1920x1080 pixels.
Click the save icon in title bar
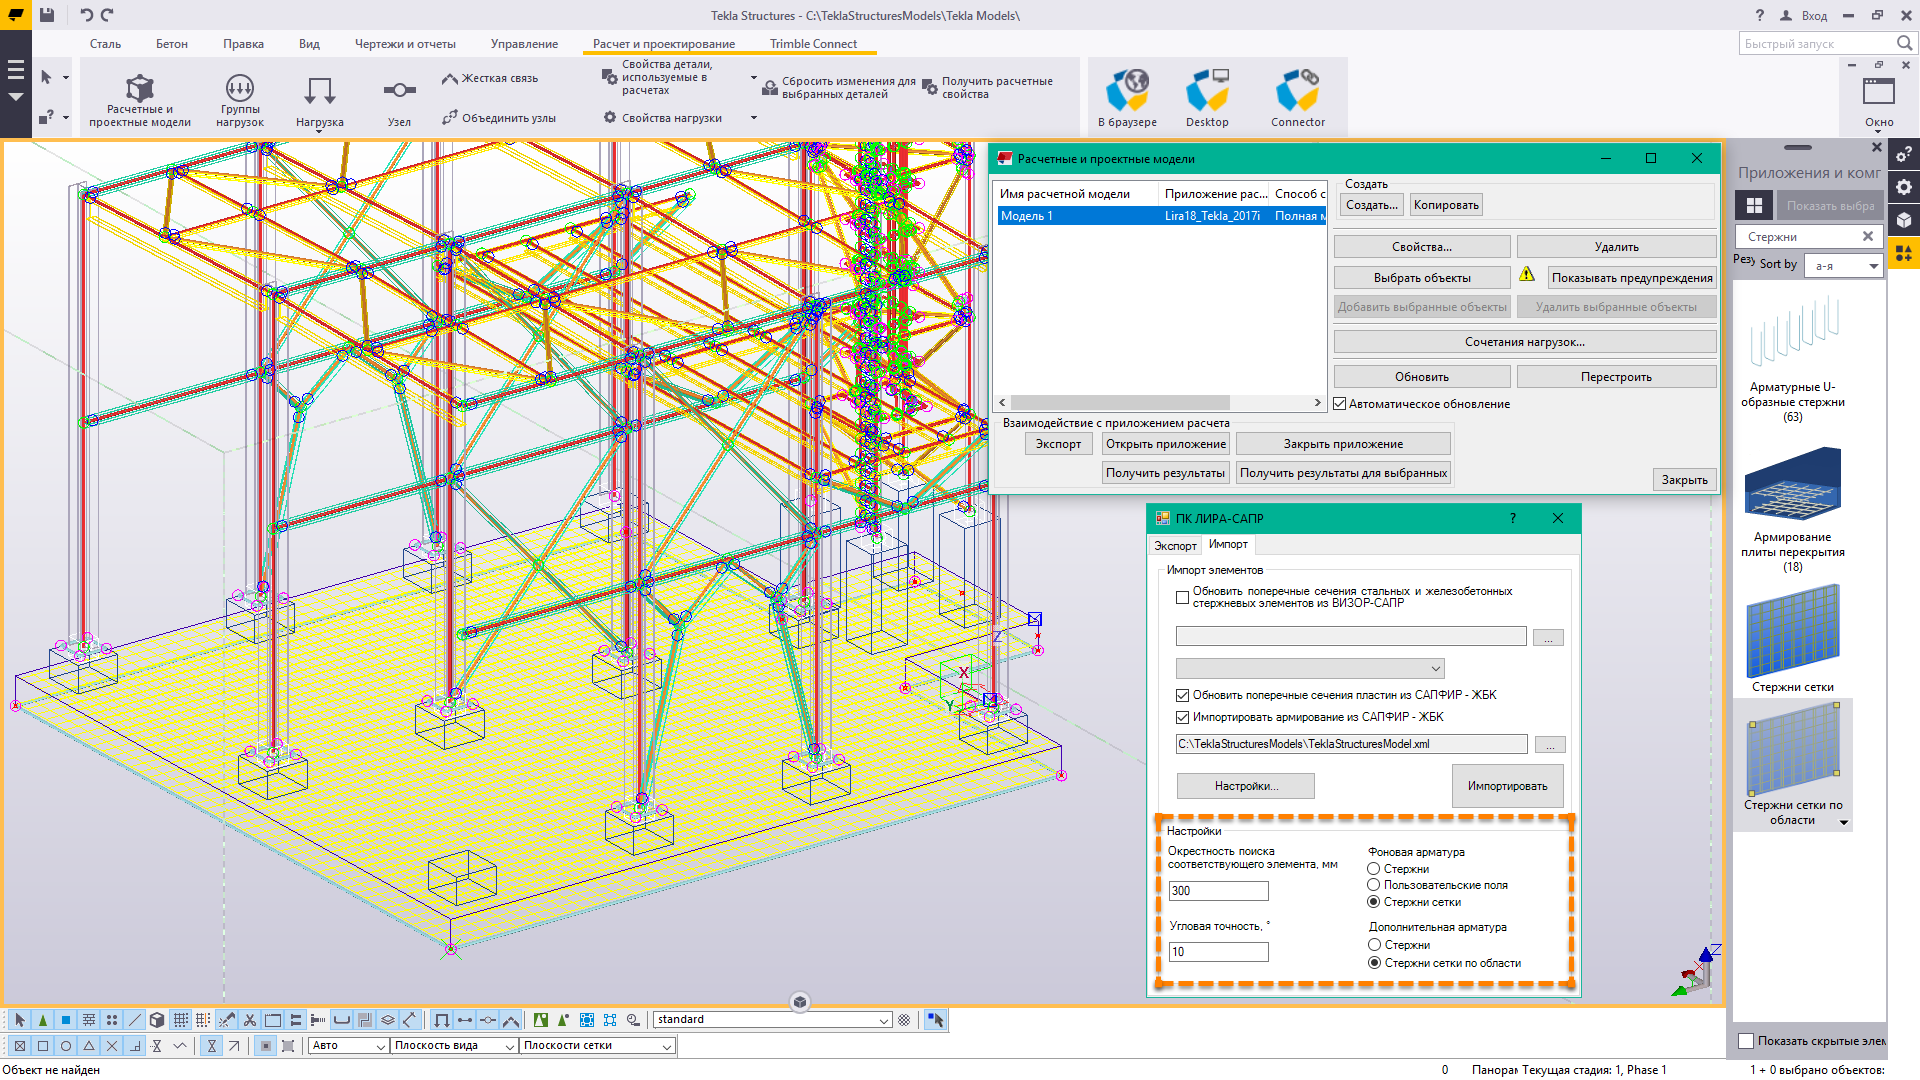pyautogui.click(x=47, y=15)
